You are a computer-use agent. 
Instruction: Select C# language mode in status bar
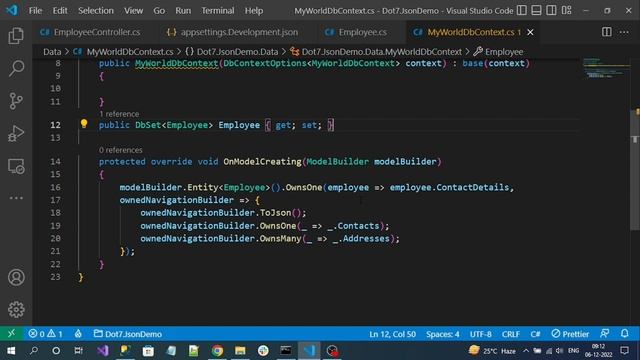pos(535,334)
